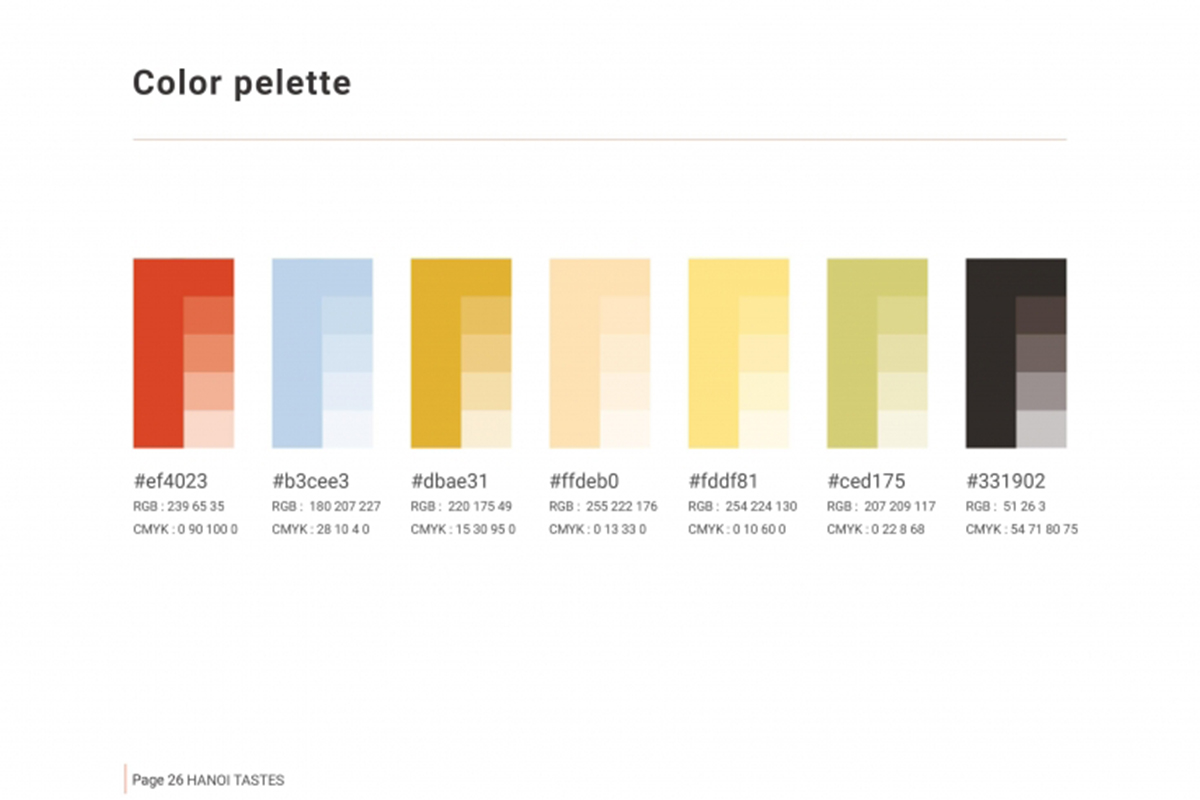This screenshot has height=800, width=1200.
Task: Click the #b3cee3 hex label
Action: coord(311,481)
